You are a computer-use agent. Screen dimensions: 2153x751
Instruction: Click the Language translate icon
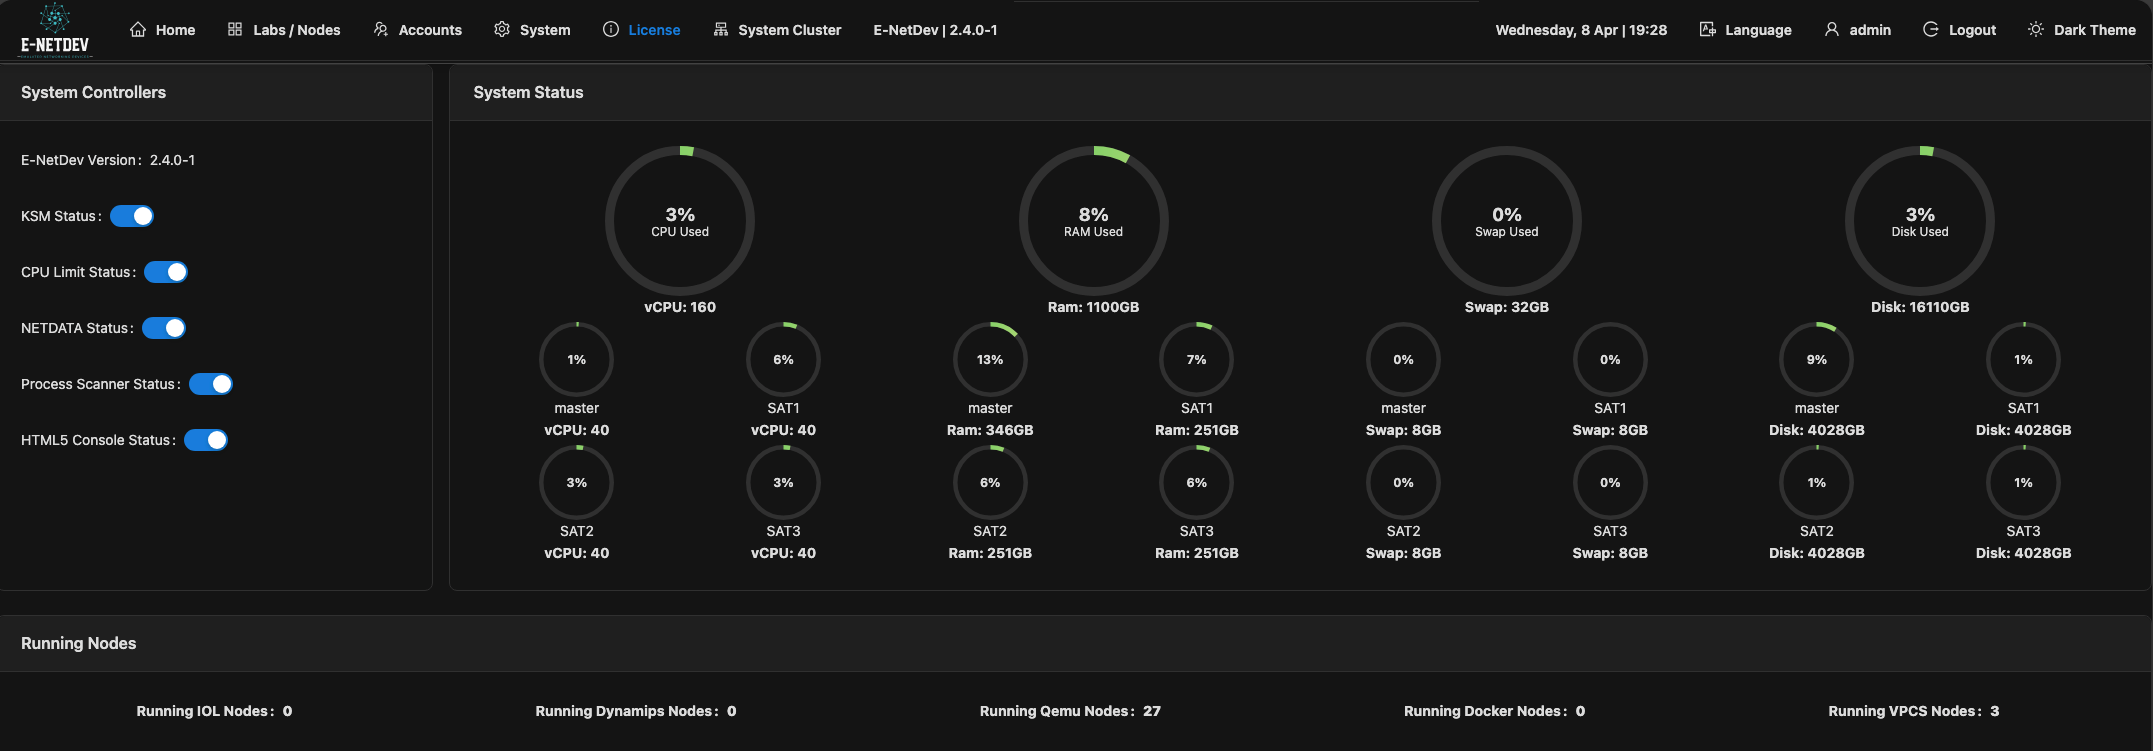click(1708, 29)
